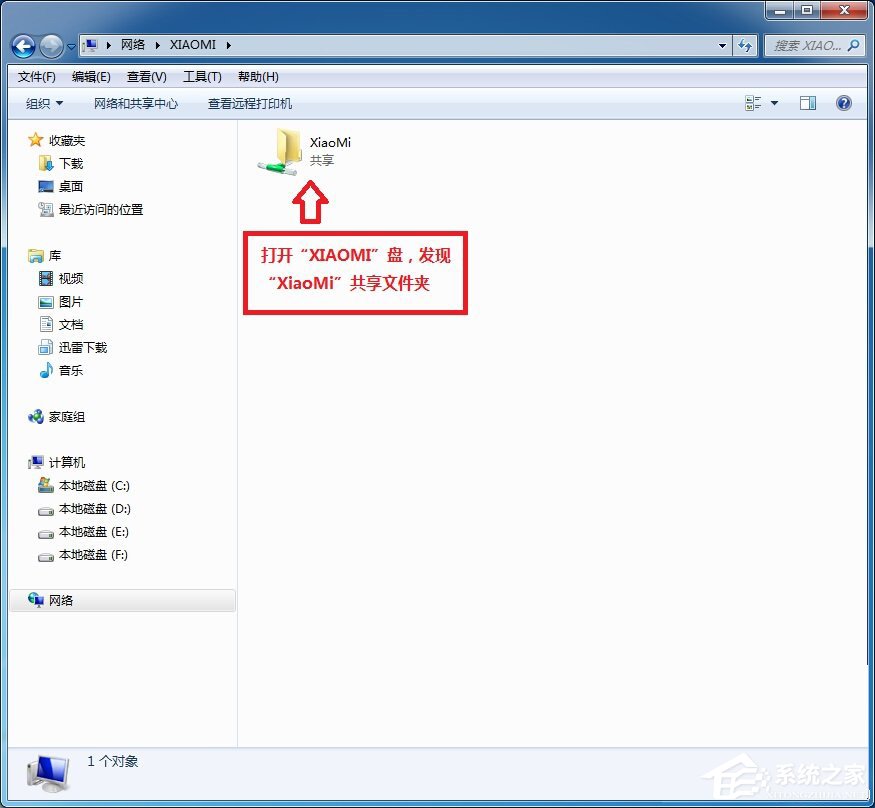Open the Help question mark icon
Image resolution: width=875 pixels, height=808 pixels.
(844, 102)
